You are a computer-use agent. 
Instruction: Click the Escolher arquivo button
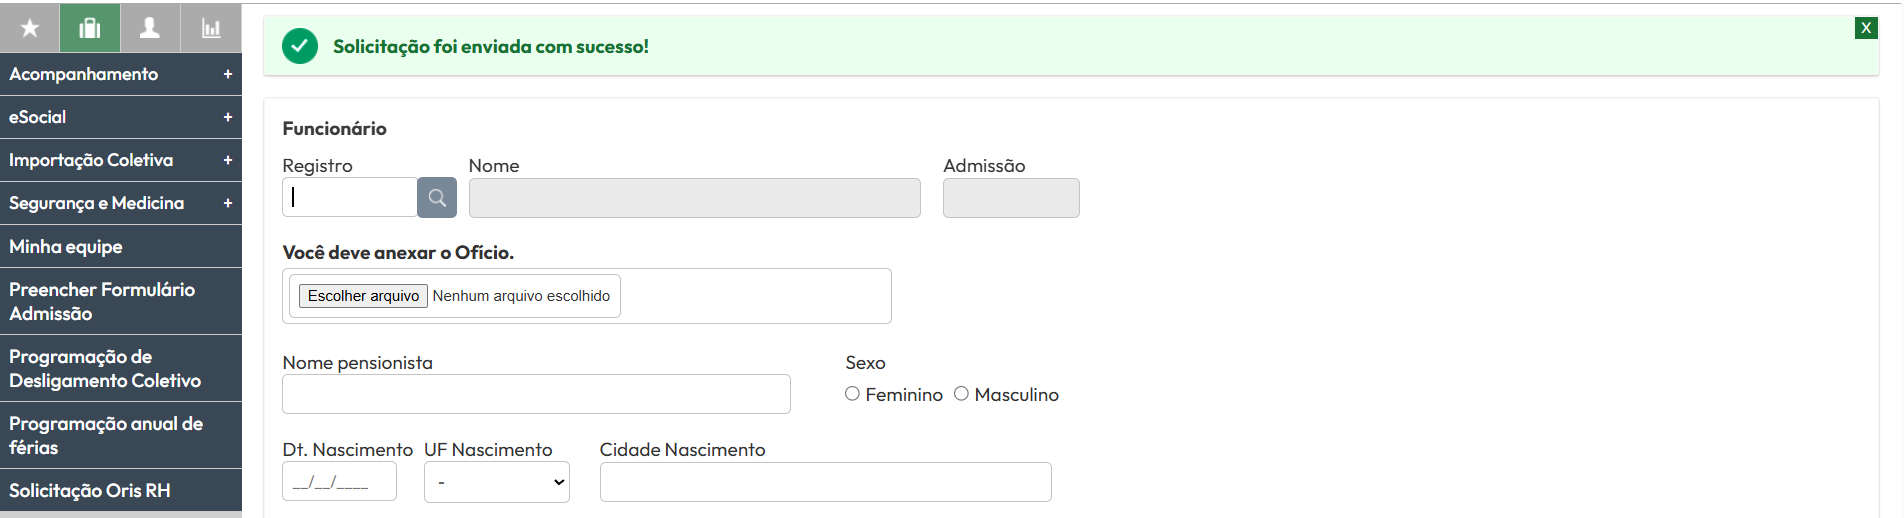coord(363,296)
